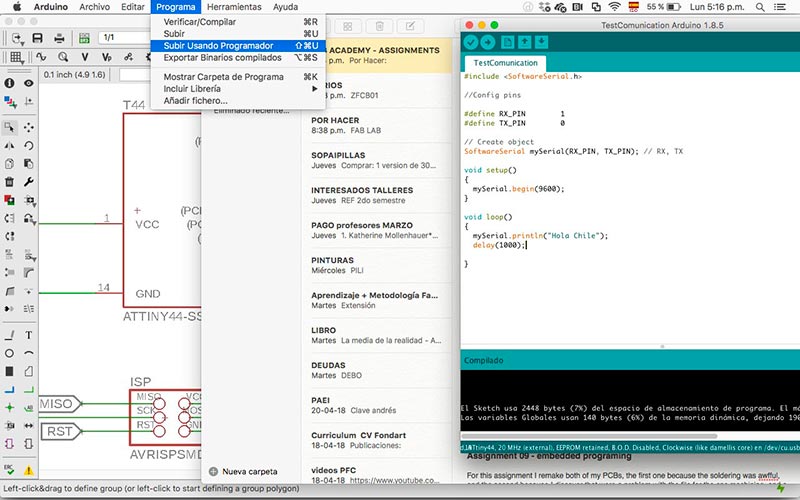This screenshot has width=800, height=500.
Task: Switch to the TestComunication sketch tab
Action: click(x=505, y=63)
